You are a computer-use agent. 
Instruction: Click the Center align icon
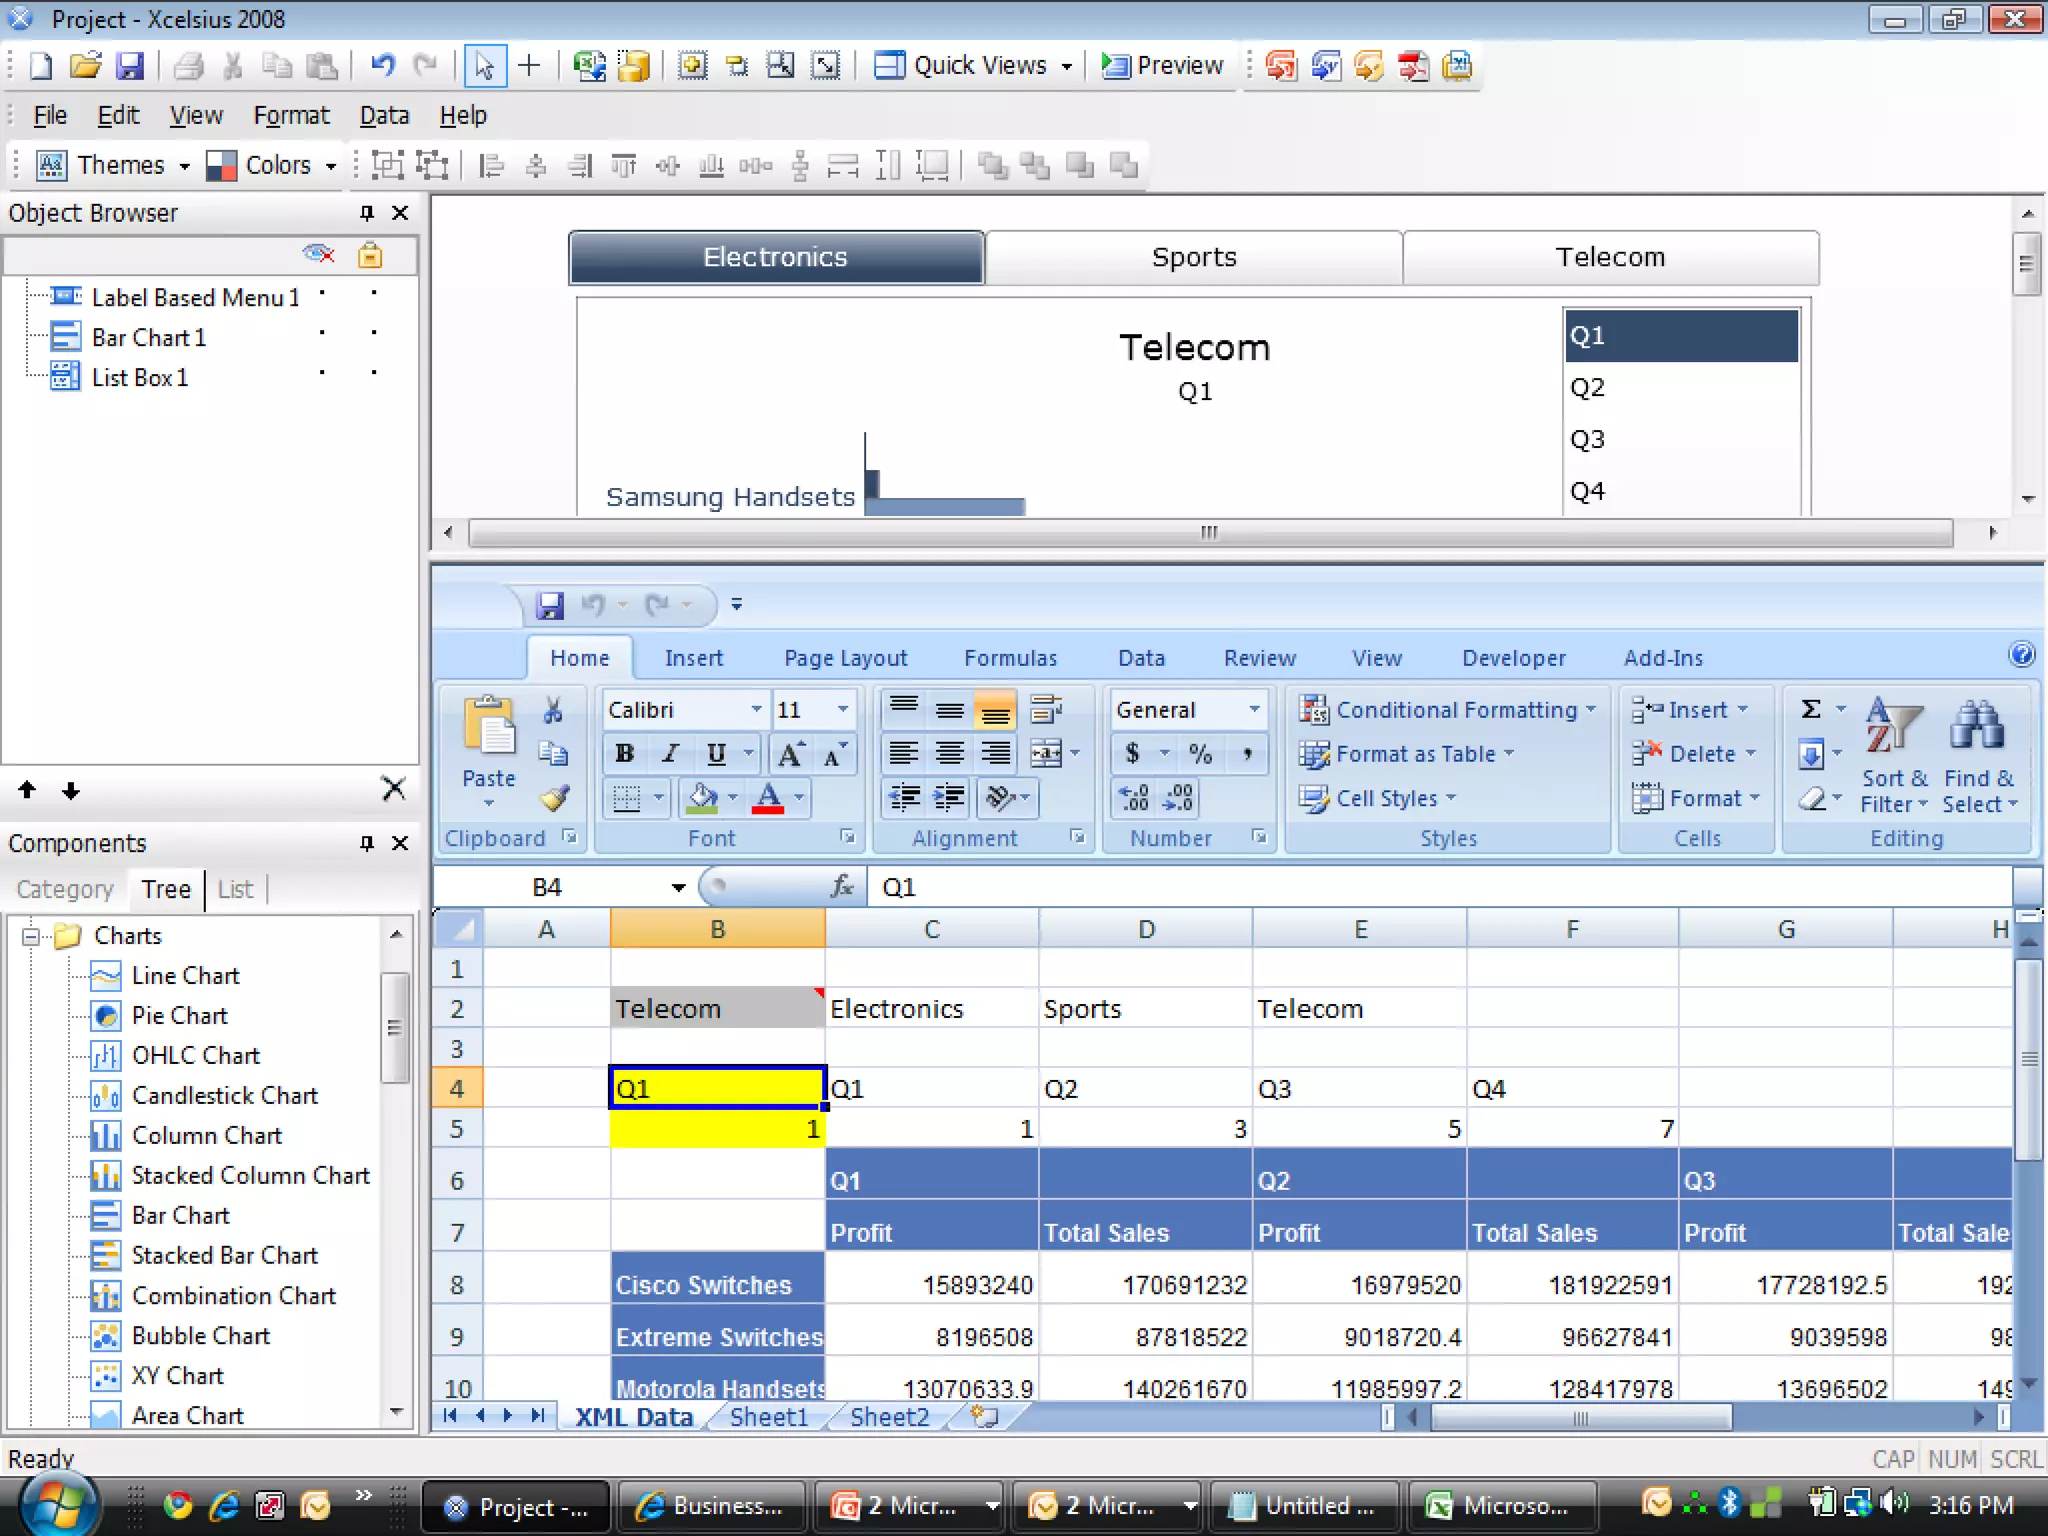click(949, 754)
